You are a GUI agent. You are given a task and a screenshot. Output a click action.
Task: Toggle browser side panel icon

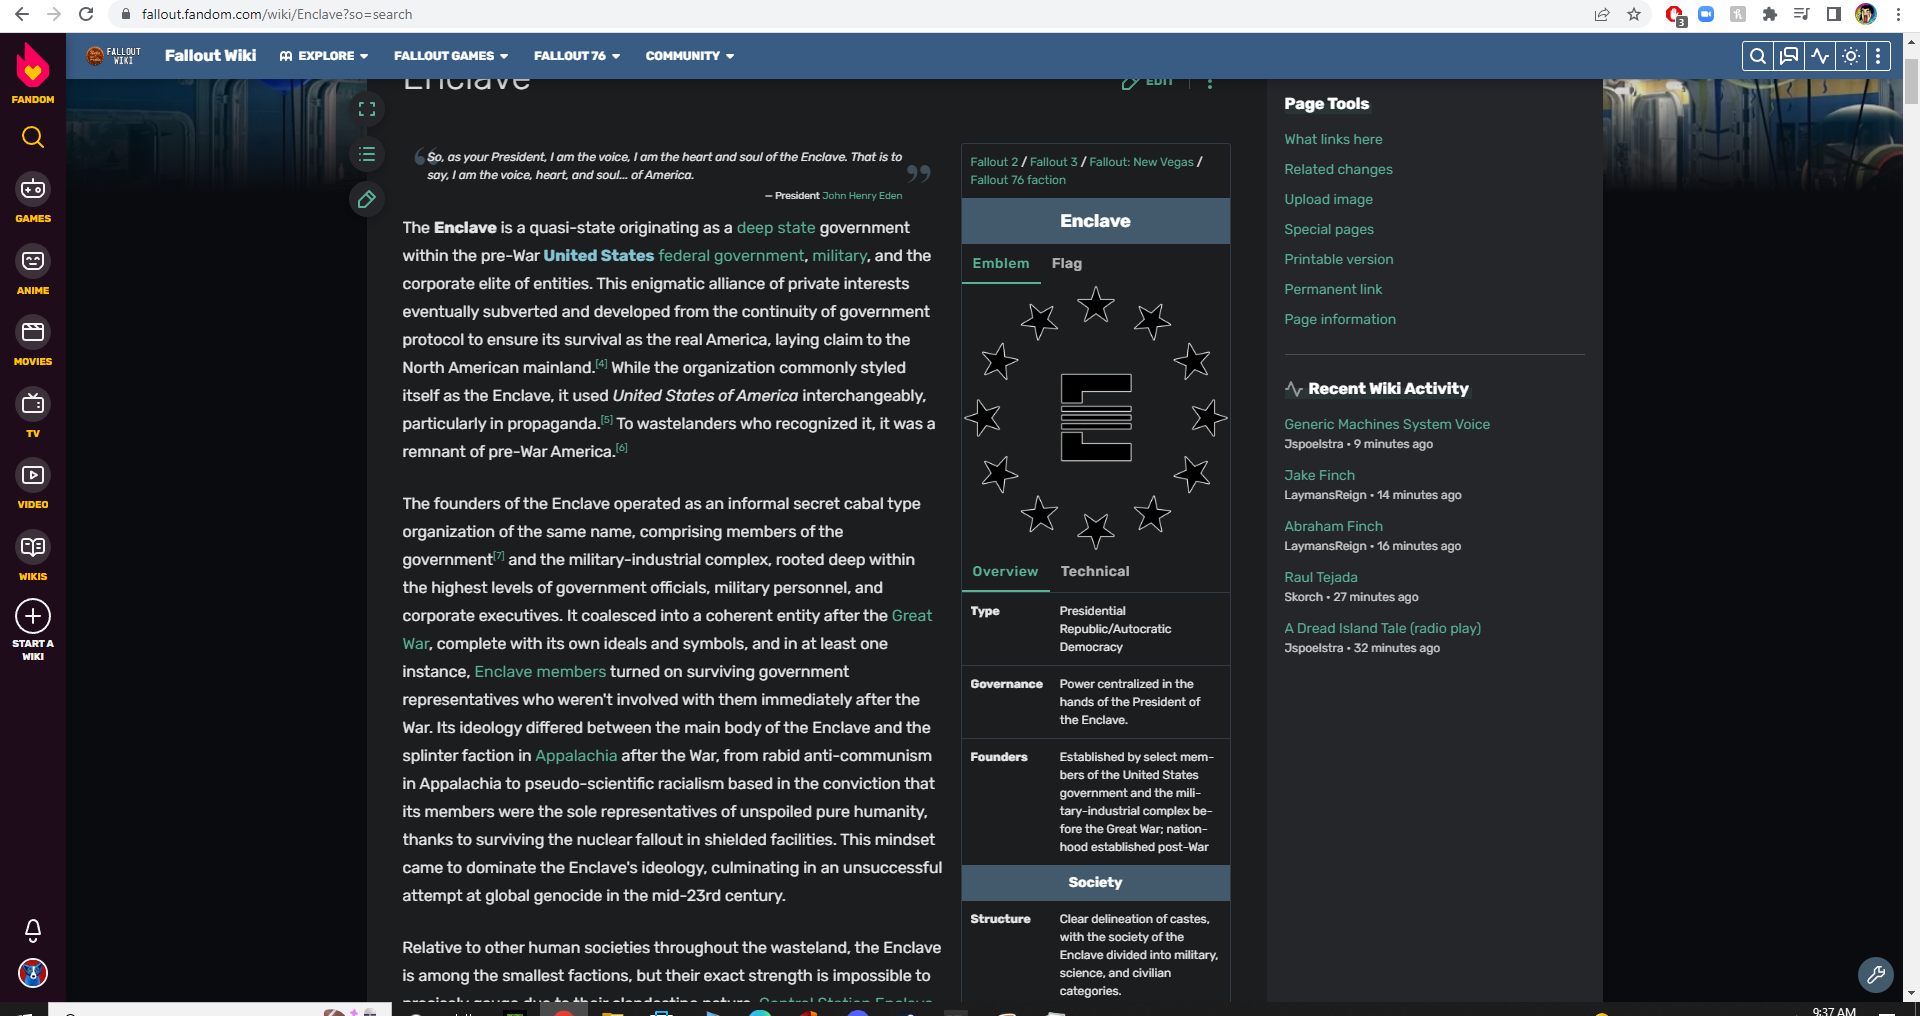point(1833,14)
